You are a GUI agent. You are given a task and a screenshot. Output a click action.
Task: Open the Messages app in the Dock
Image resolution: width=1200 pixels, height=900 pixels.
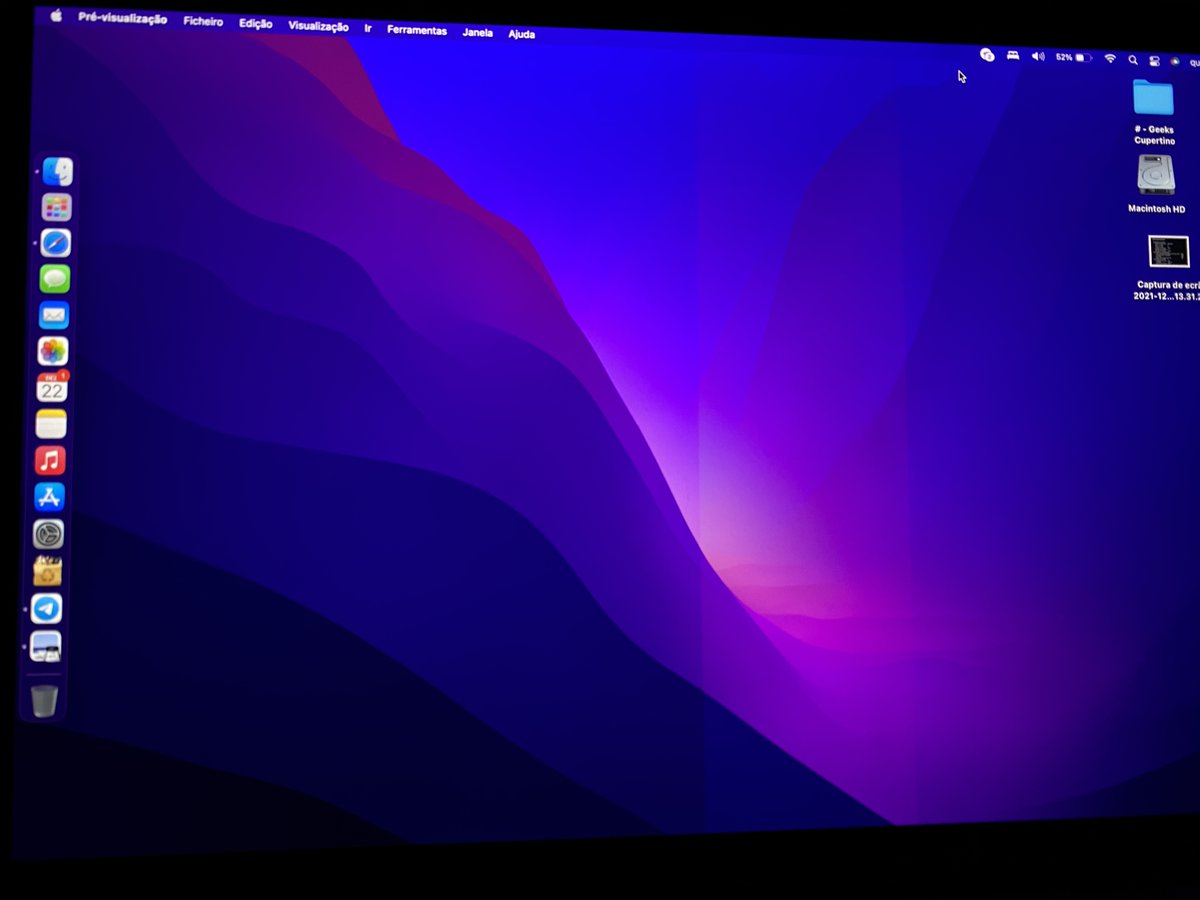point(55,277)
